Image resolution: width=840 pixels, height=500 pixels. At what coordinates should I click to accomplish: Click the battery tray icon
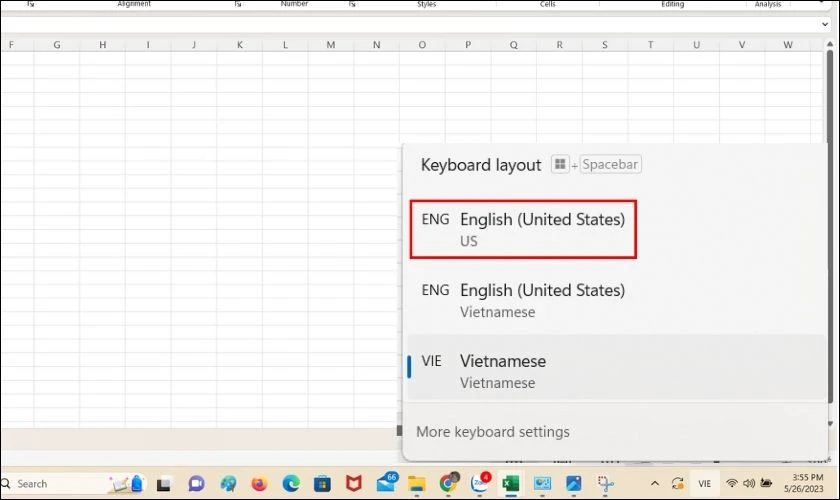point(767,483)
